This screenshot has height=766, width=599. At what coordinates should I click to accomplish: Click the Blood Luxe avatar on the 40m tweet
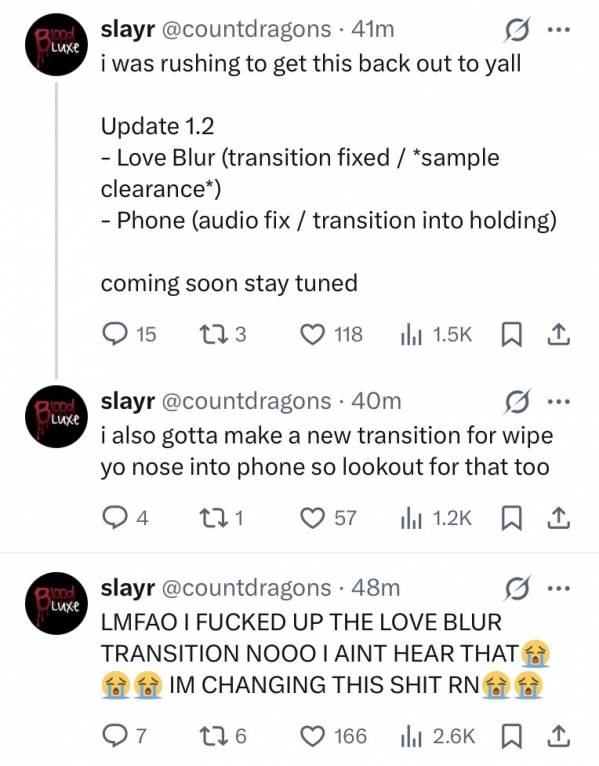pyautogui.click(x=56, y=416)
